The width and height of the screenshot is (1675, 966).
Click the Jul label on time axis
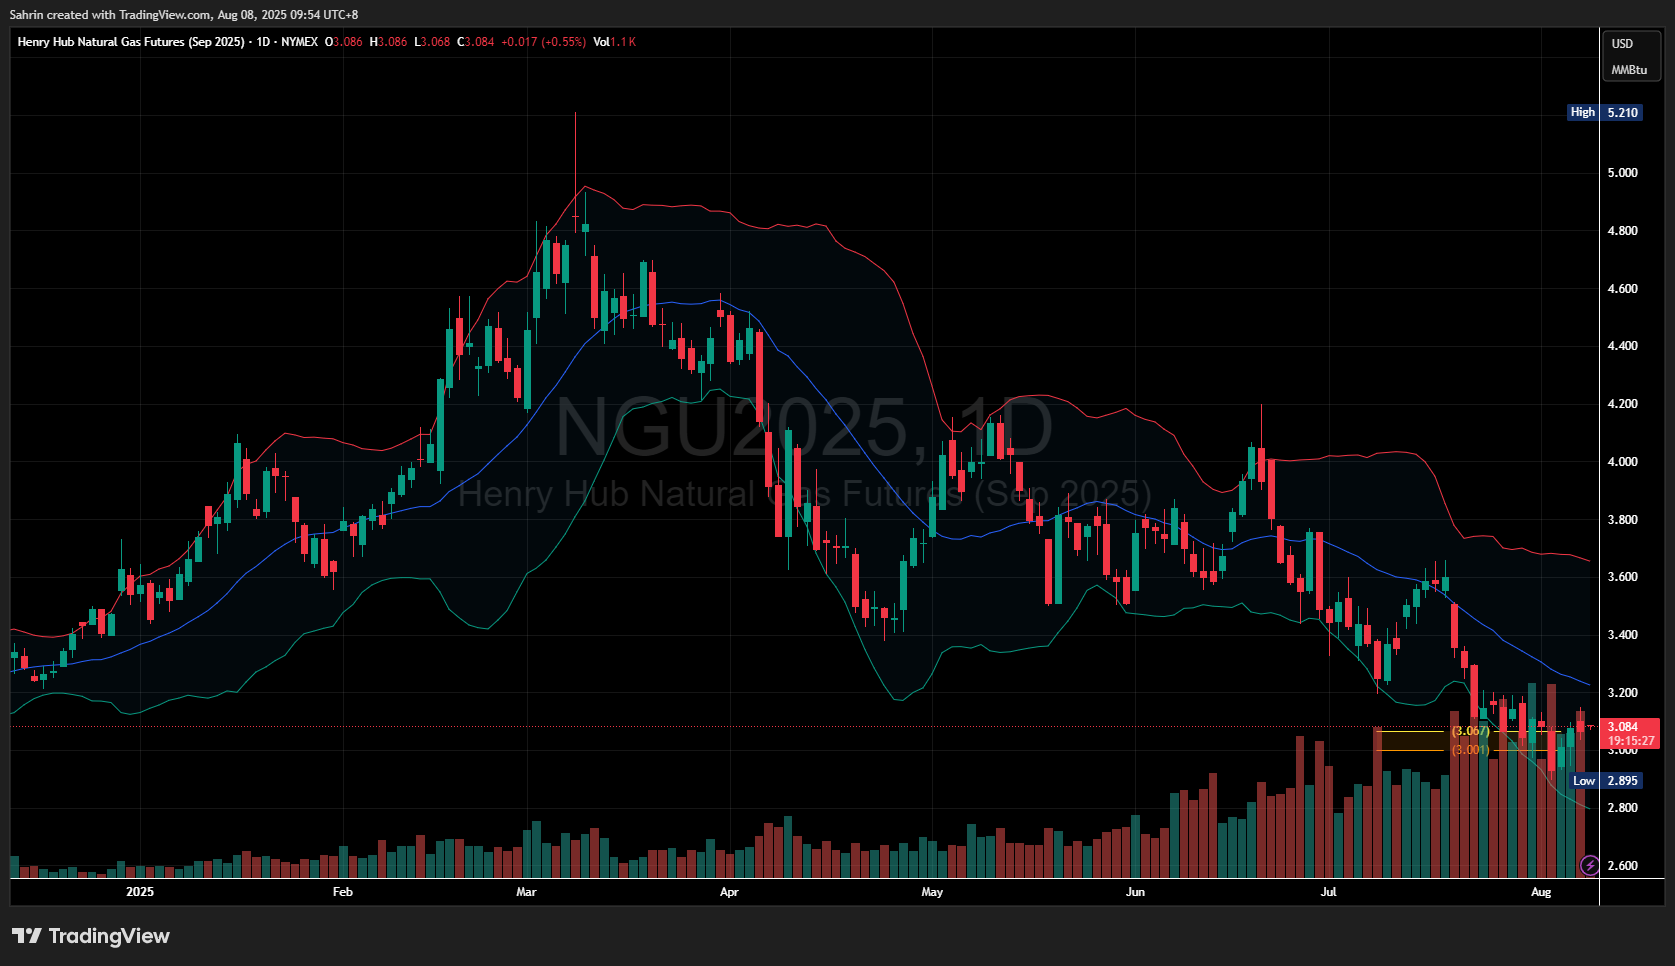point(1328,892)
